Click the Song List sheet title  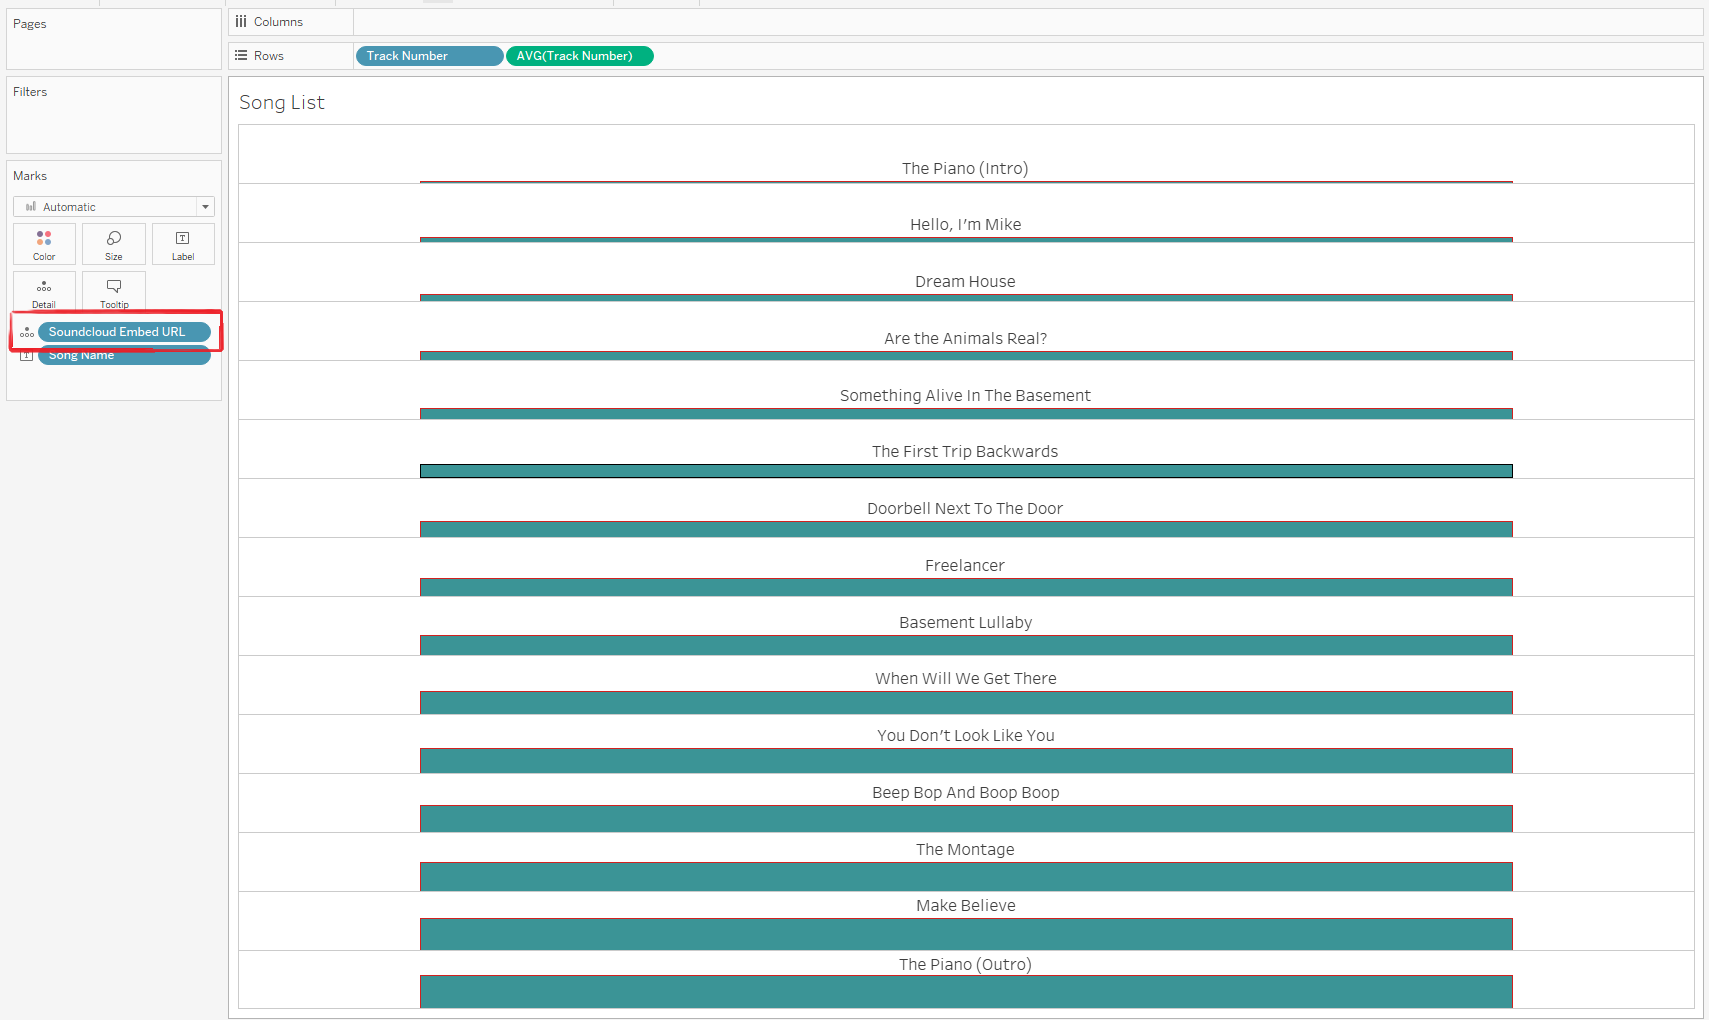(x=282, y=103)
